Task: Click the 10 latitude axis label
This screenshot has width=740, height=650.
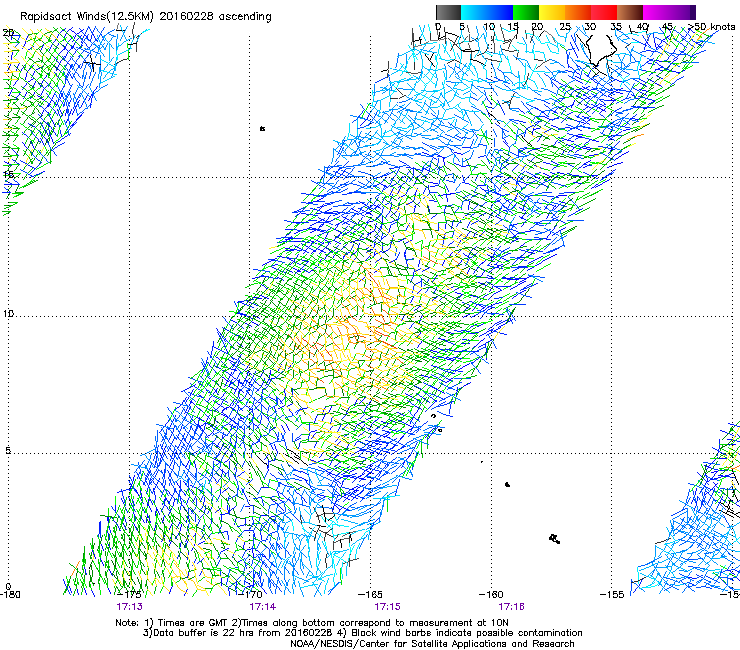Action: point(8,314)
